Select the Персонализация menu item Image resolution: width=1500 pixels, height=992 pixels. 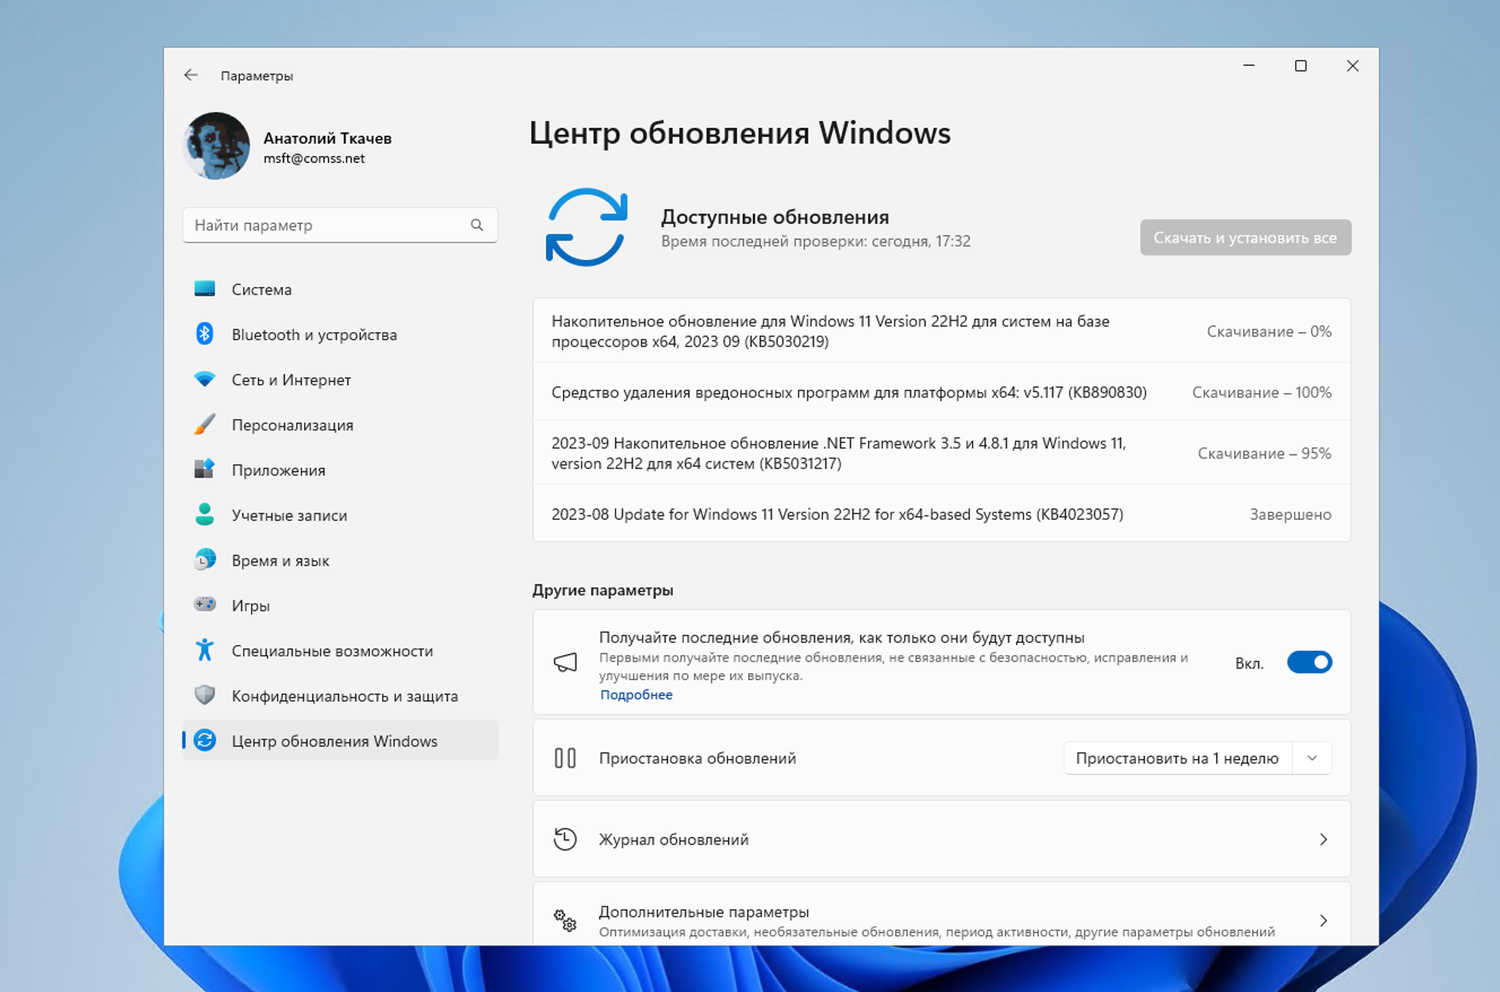click(x=340, y=425)
